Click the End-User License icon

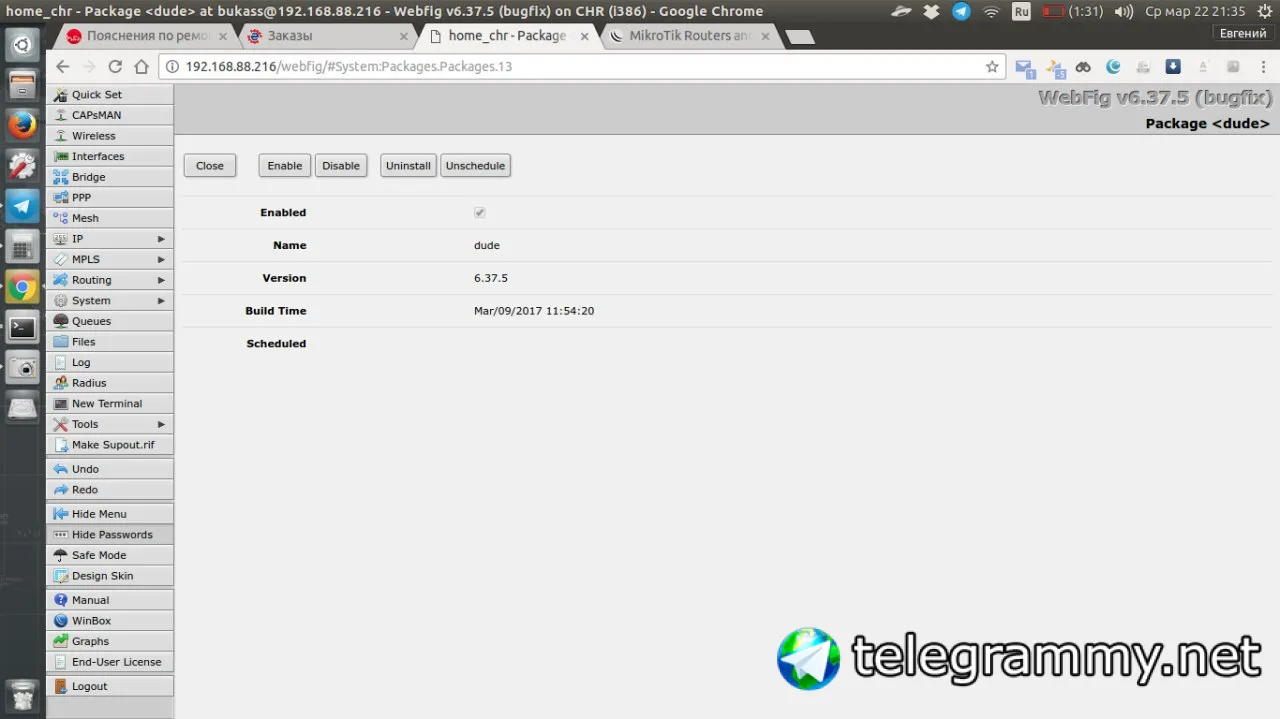[61, 662]
